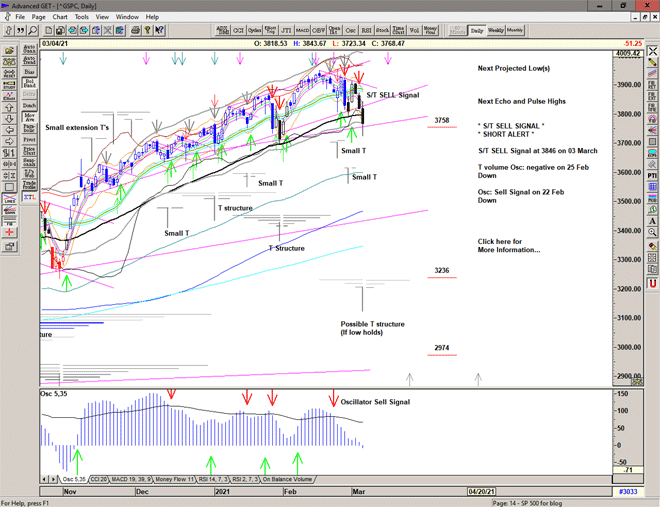Image resolution: width=660 pixels, height=507 pixels.
Task: Open the Chart menu
Action: pos(60,17)
